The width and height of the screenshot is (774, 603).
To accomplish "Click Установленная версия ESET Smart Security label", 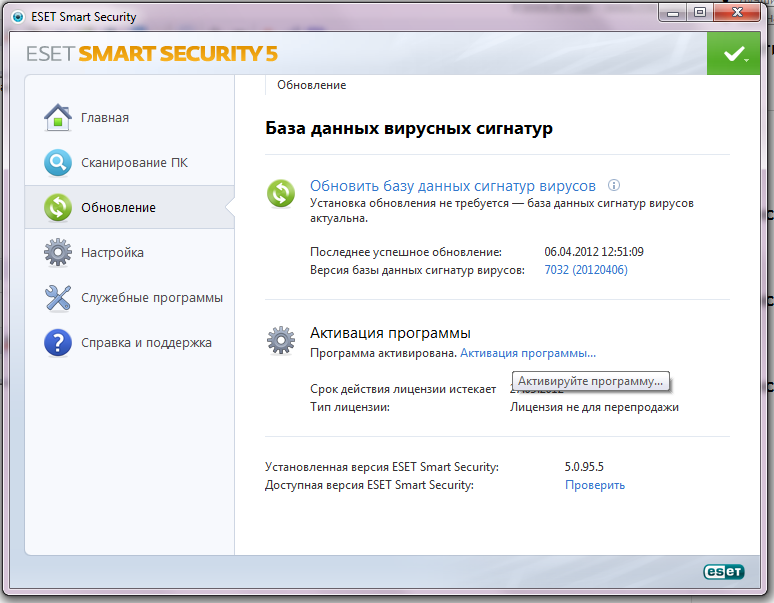I will [x=382, y=467].
